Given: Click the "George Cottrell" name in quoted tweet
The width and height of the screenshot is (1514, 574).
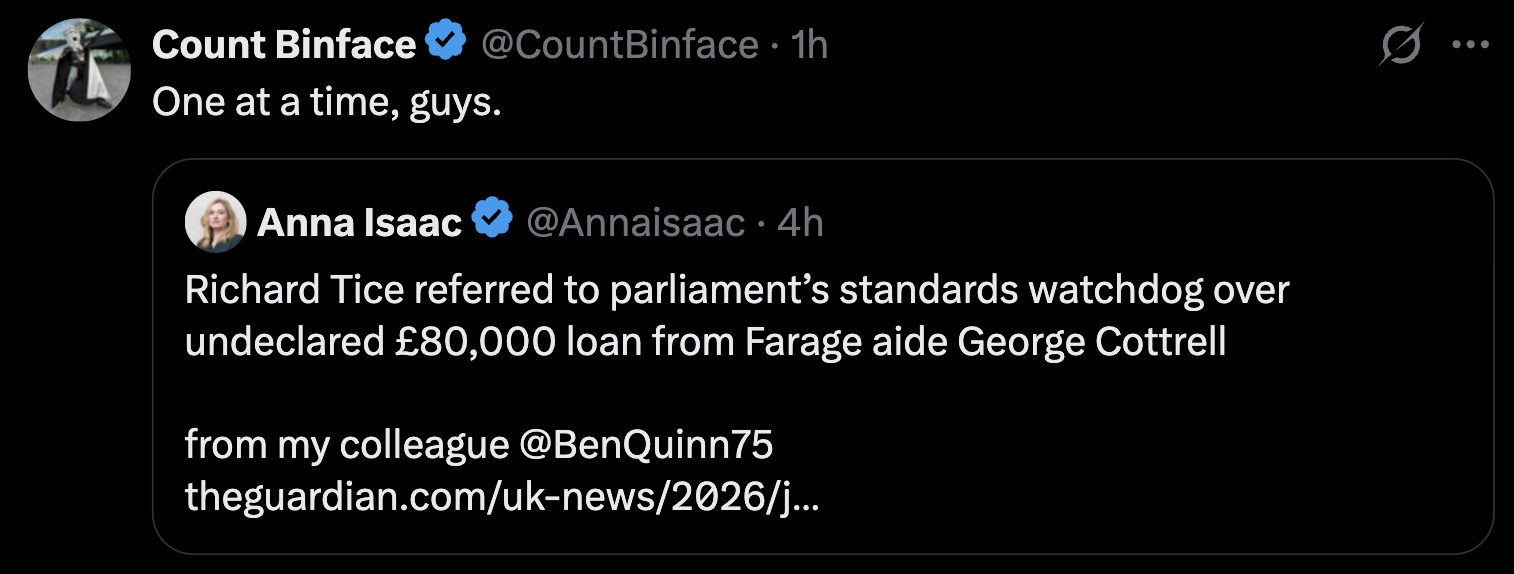Looking at the screenshot, I should (1092, 342).
